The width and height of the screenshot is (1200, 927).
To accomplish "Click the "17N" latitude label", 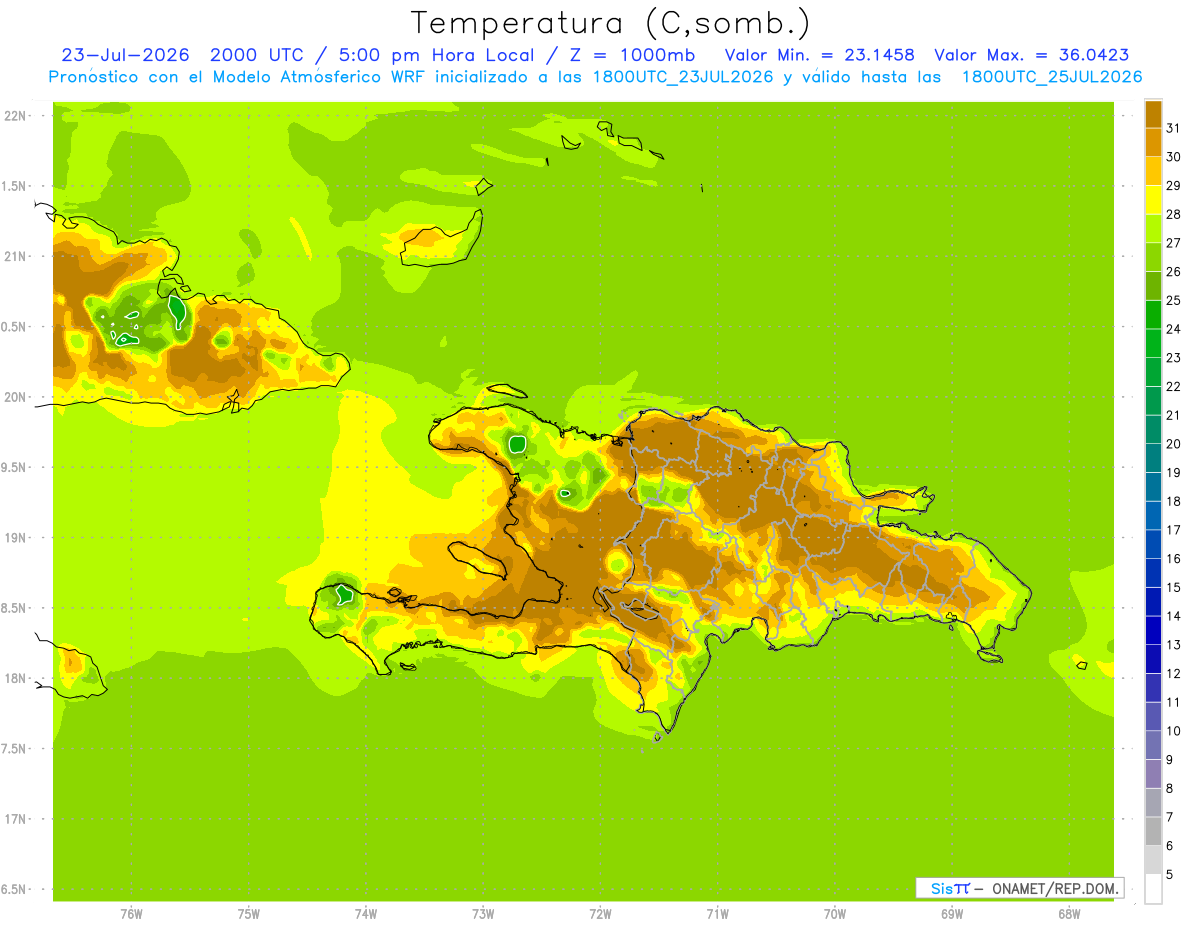I will [x=16, y=819].
